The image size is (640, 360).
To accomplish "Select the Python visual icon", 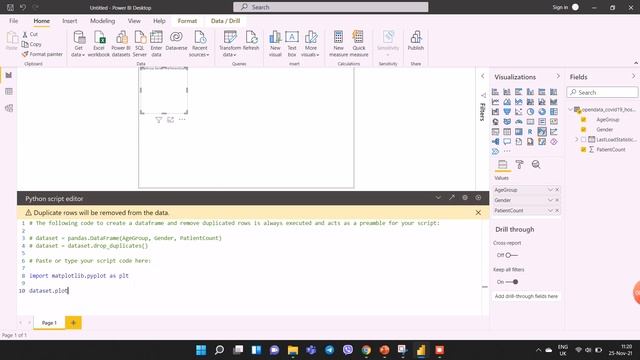I will point(542,131).
